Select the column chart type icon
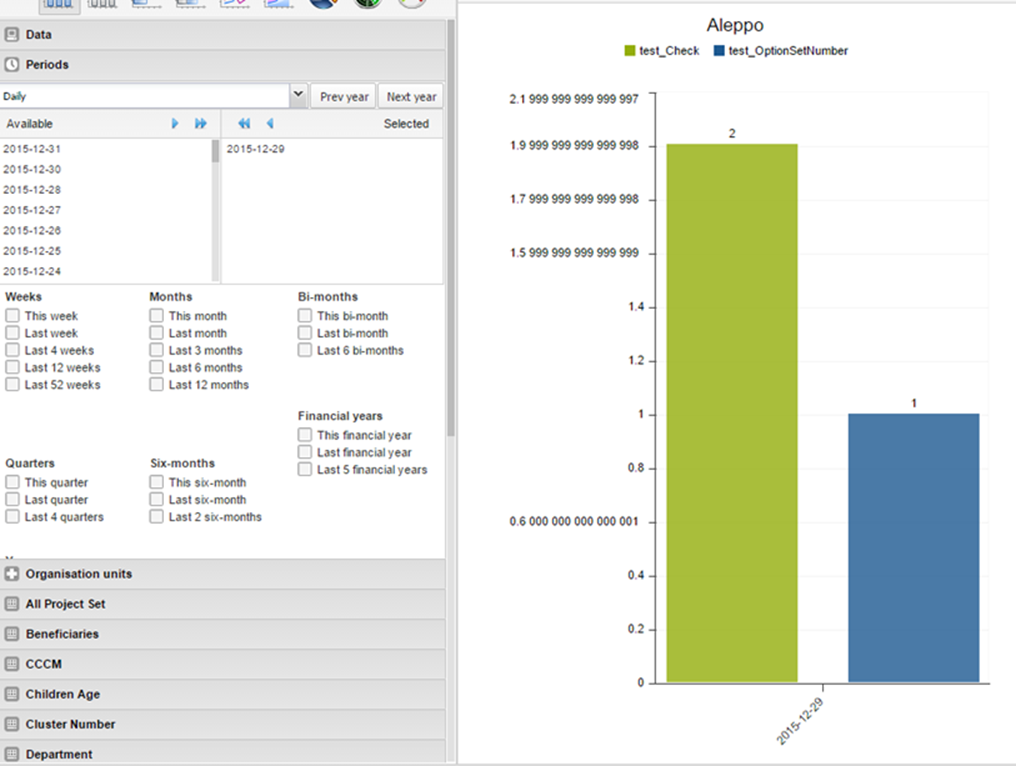 click(59, 4)
